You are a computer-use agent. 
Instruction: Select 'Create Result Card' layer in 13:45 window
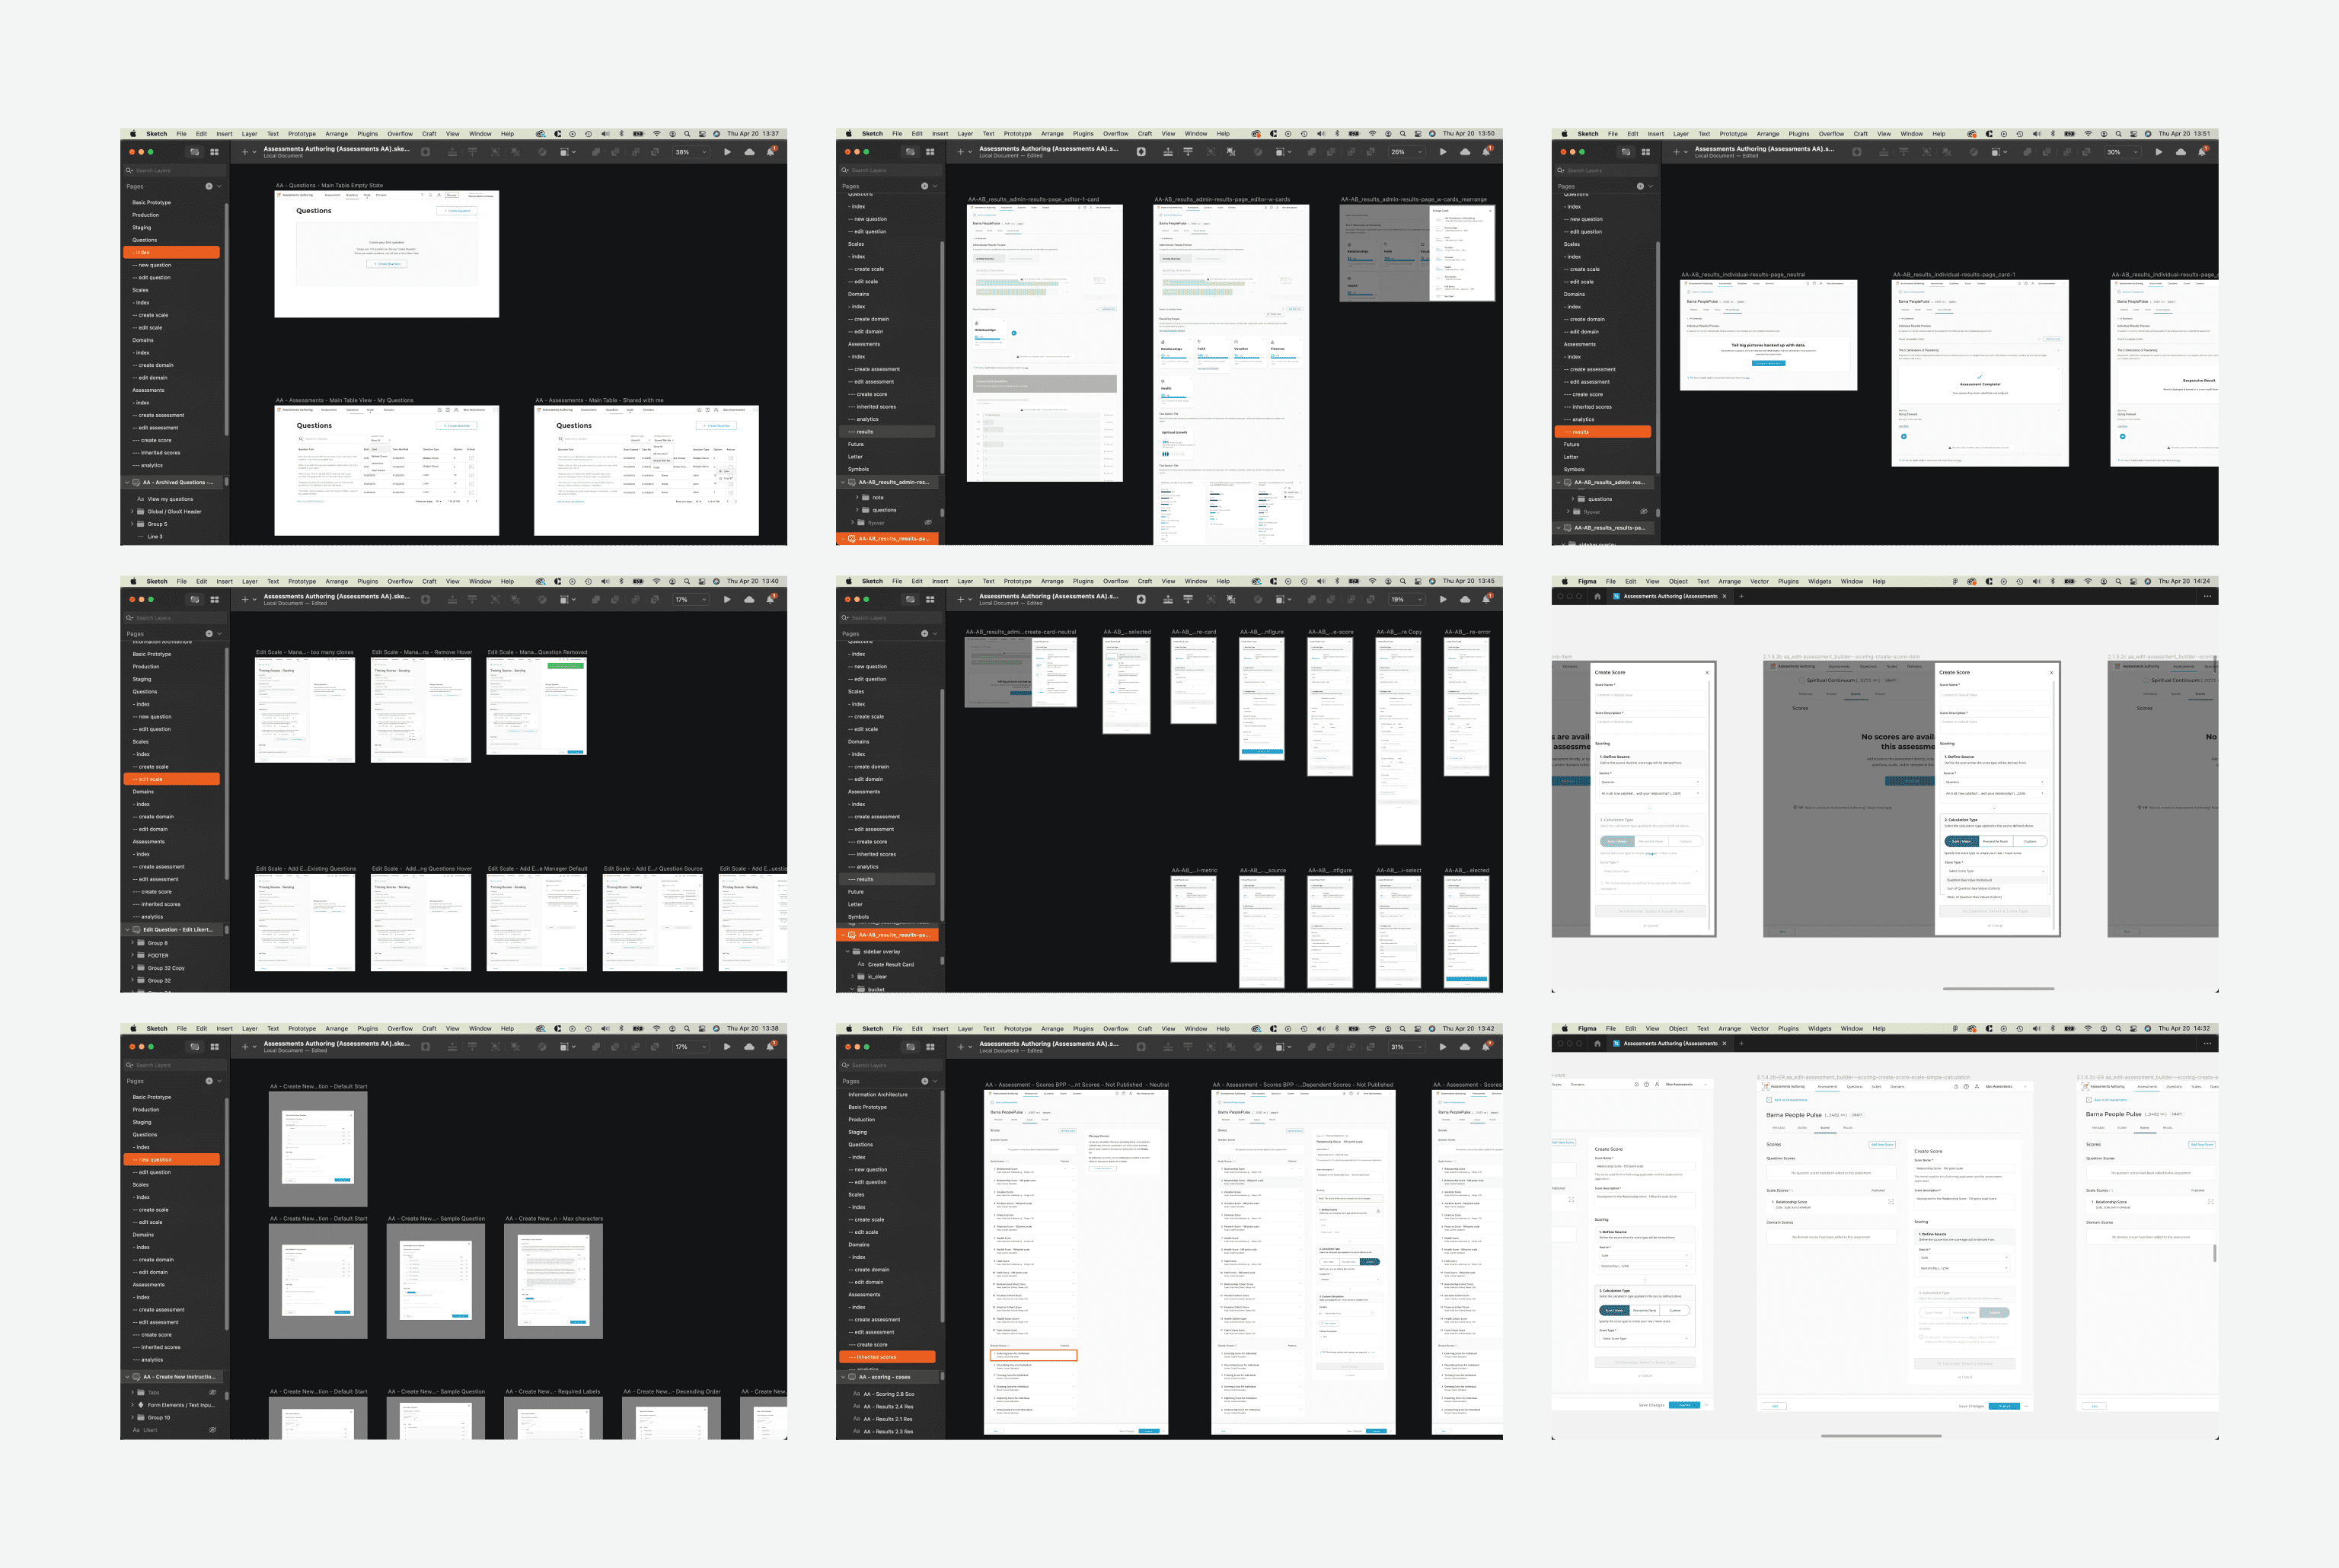[x=890, y=965]
